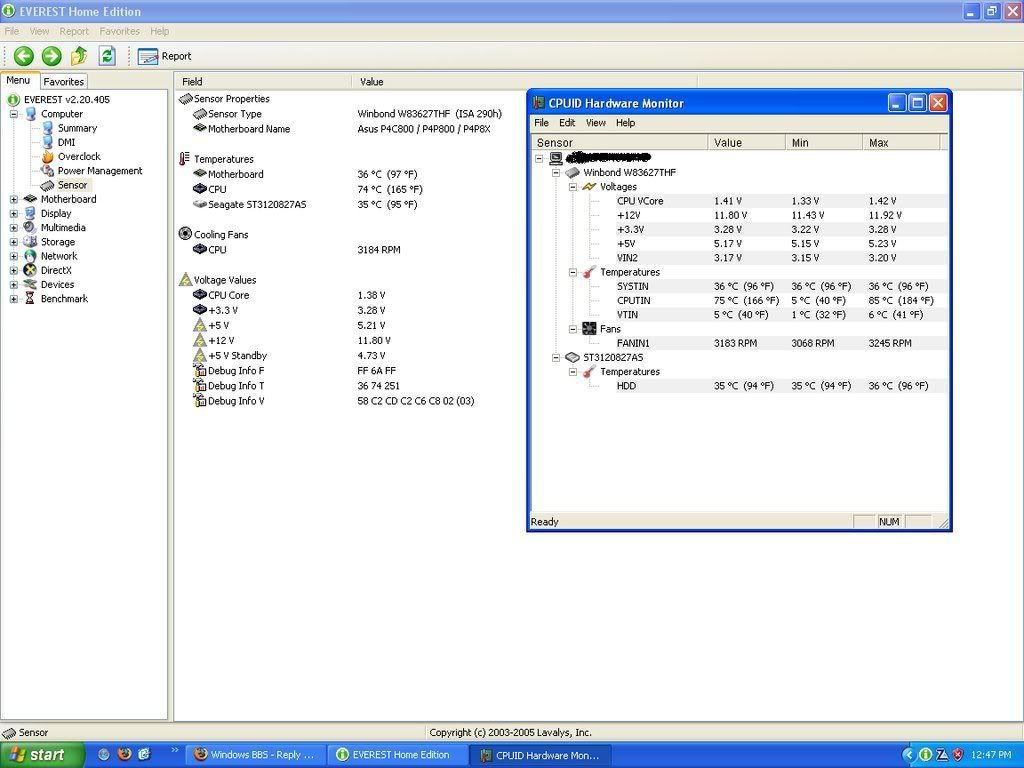Screen dimensions: 1024x768
Task: Open the EVEREST View menu
Action: pyautogui.click(x=39, y=31)
